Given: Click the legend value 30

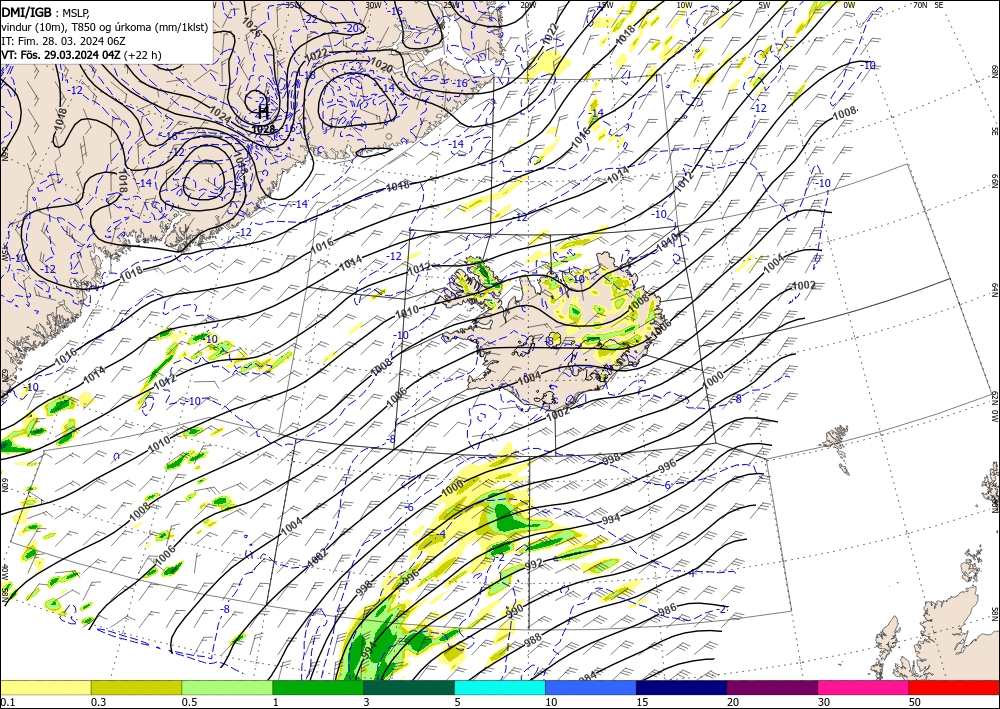Looking at the screenshot, I should click(x=824, y=702).
